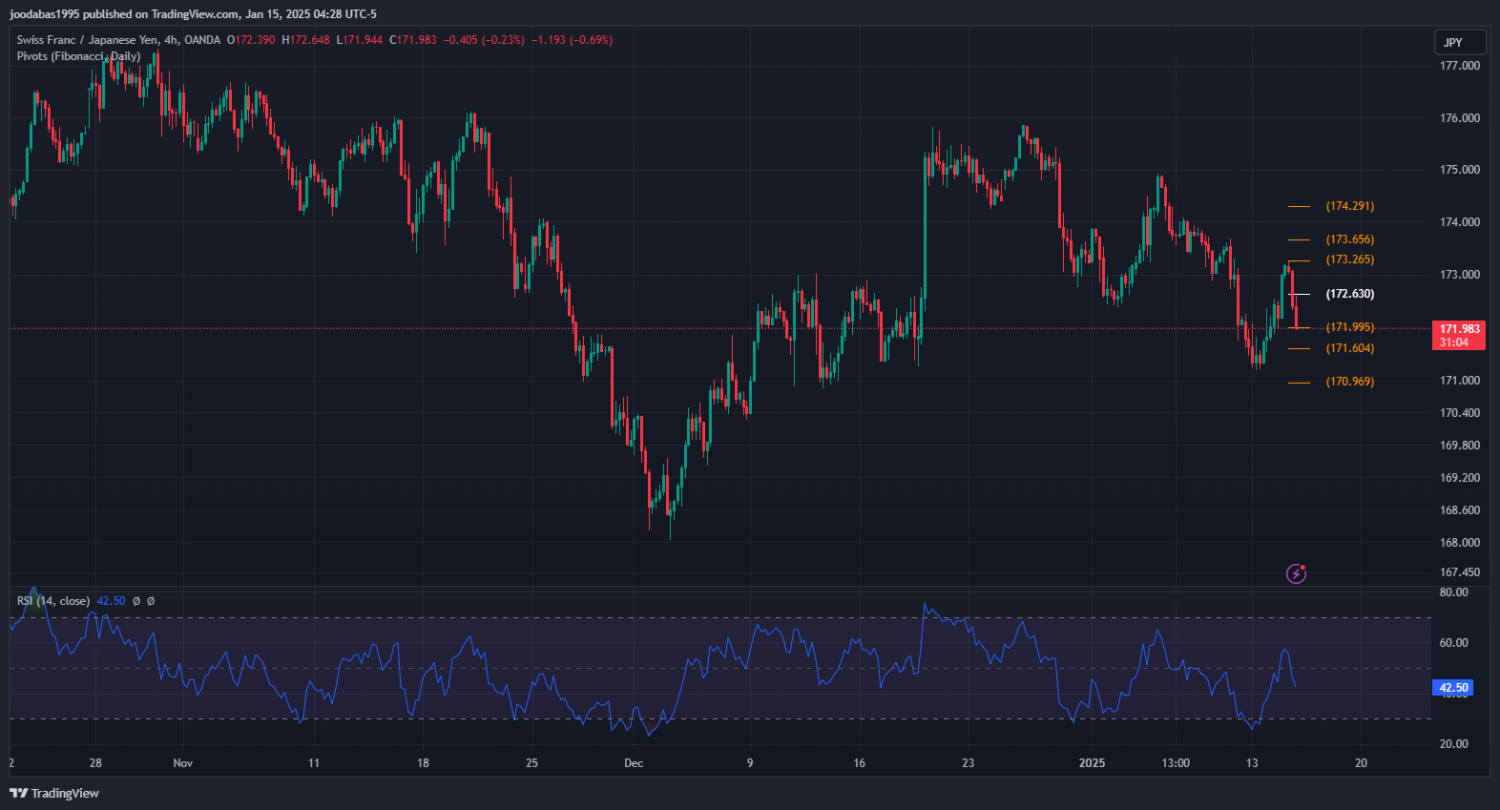Click 167.450 on the price axis

coord(1459,573)
